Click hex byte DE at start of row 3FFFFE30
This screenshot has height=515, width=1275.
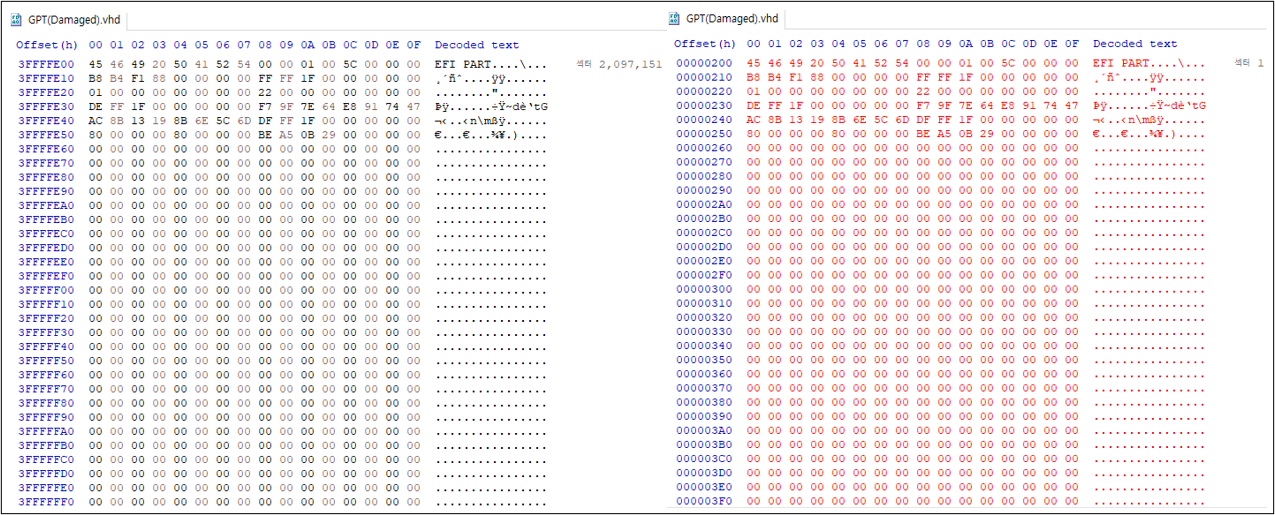pos(96,106)
